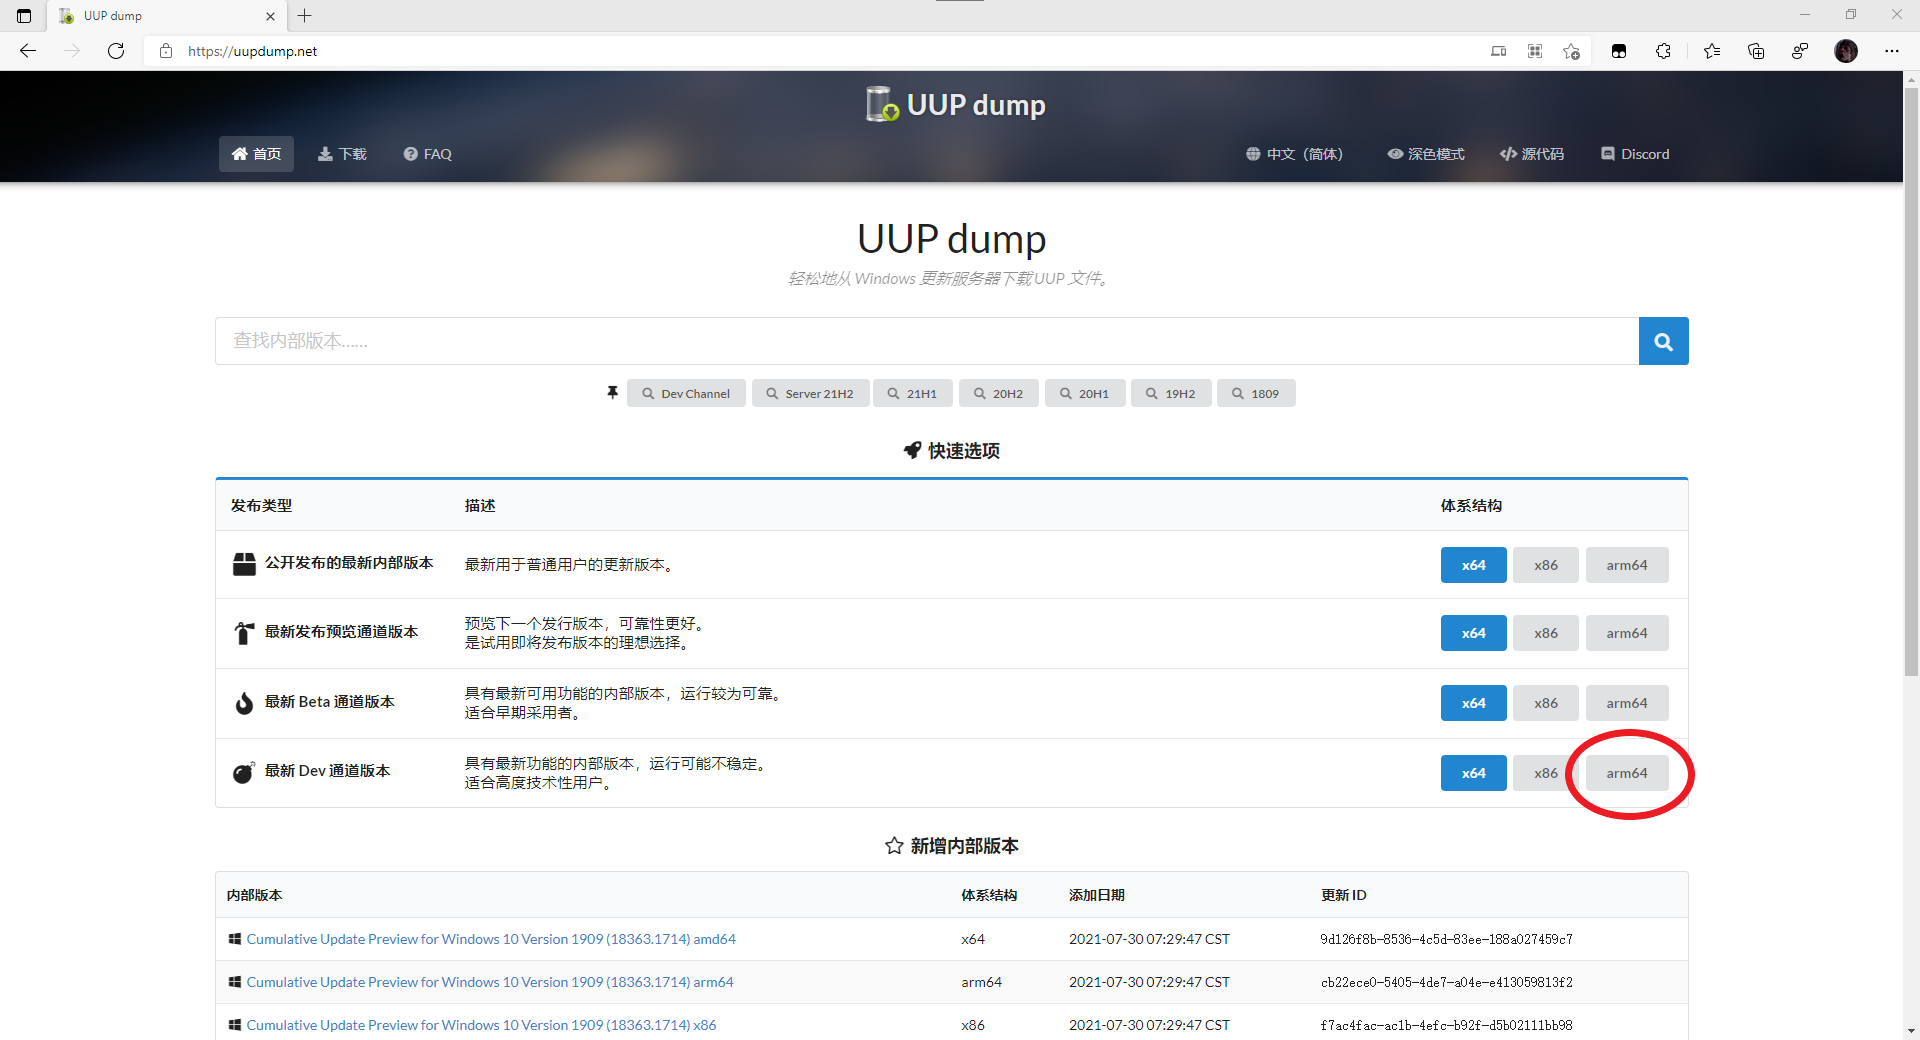This screenshot has width=1920, height=1040.
Task: Choose x86 for 最新 Dev 通道版本
Action: 1546,773
